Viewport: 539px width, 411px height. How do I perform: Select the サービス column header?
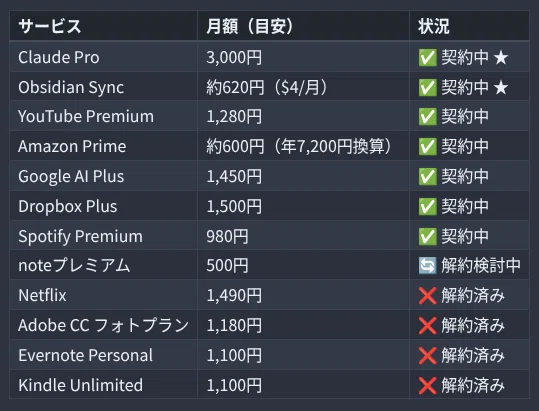[x=104, y=26]
